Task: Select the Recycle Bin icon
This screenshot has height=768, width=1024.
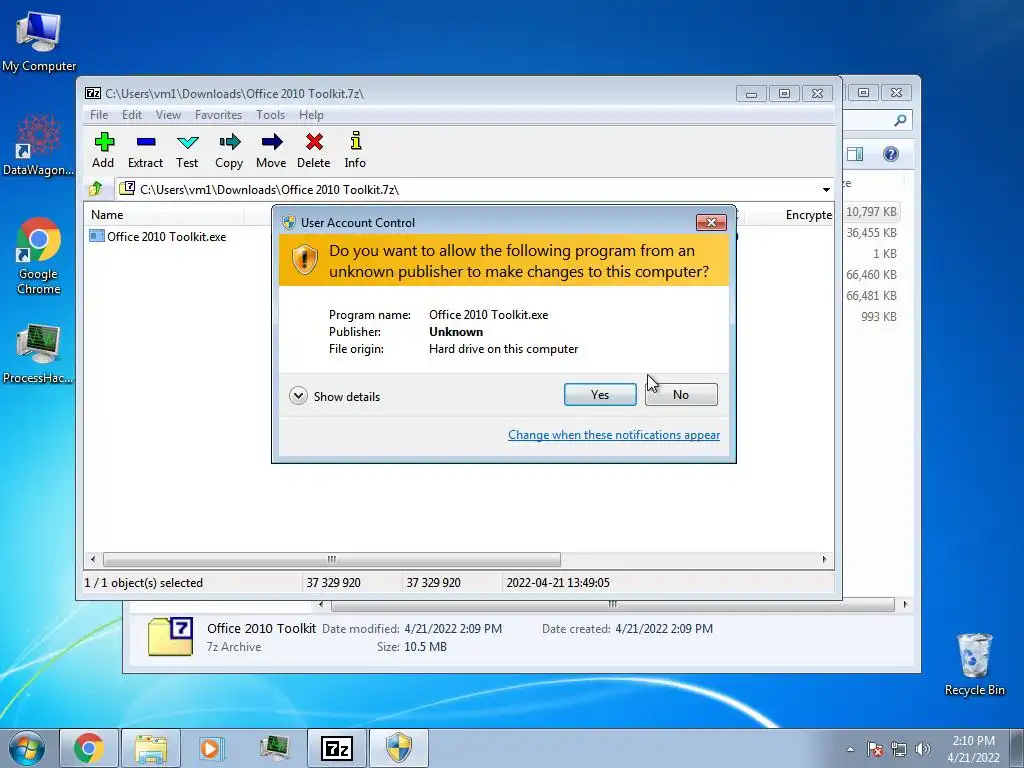Action: click(974, 664)
